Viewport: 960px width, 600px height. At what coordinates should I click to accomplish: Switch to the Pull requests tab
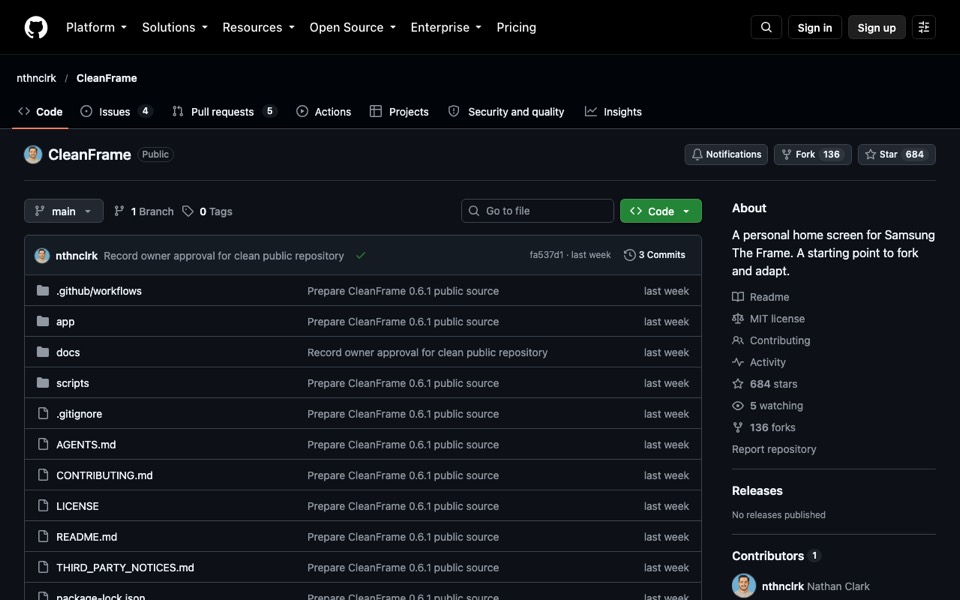pyautogui.click(x=224, y=112)
